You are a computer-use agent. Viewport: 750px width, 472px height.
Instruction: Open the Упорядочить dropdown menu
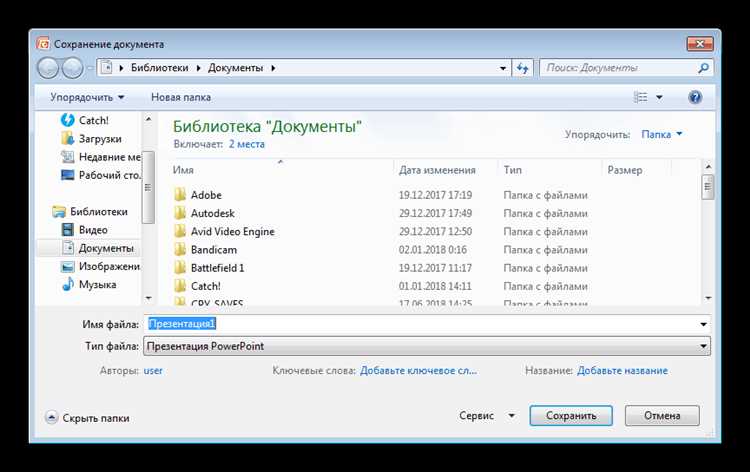tap(87, 97)
